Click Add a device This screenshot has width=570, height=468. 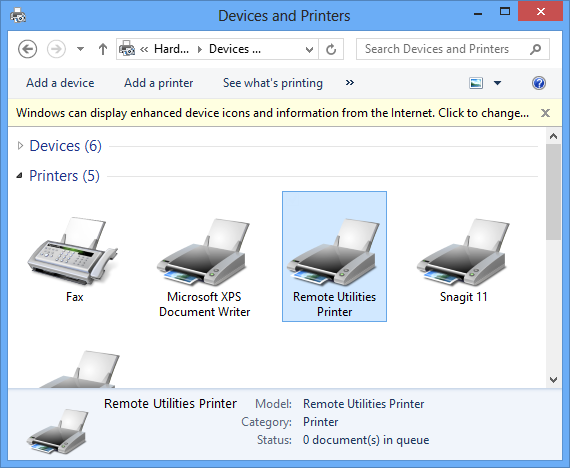tap(60, 83)
